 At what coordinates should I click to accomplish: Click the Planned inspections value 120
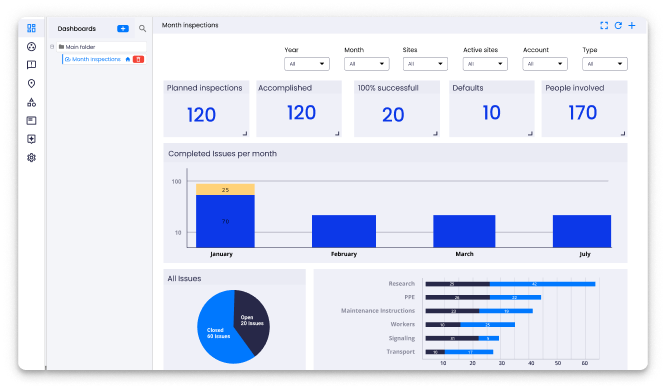tap(201, 115)
